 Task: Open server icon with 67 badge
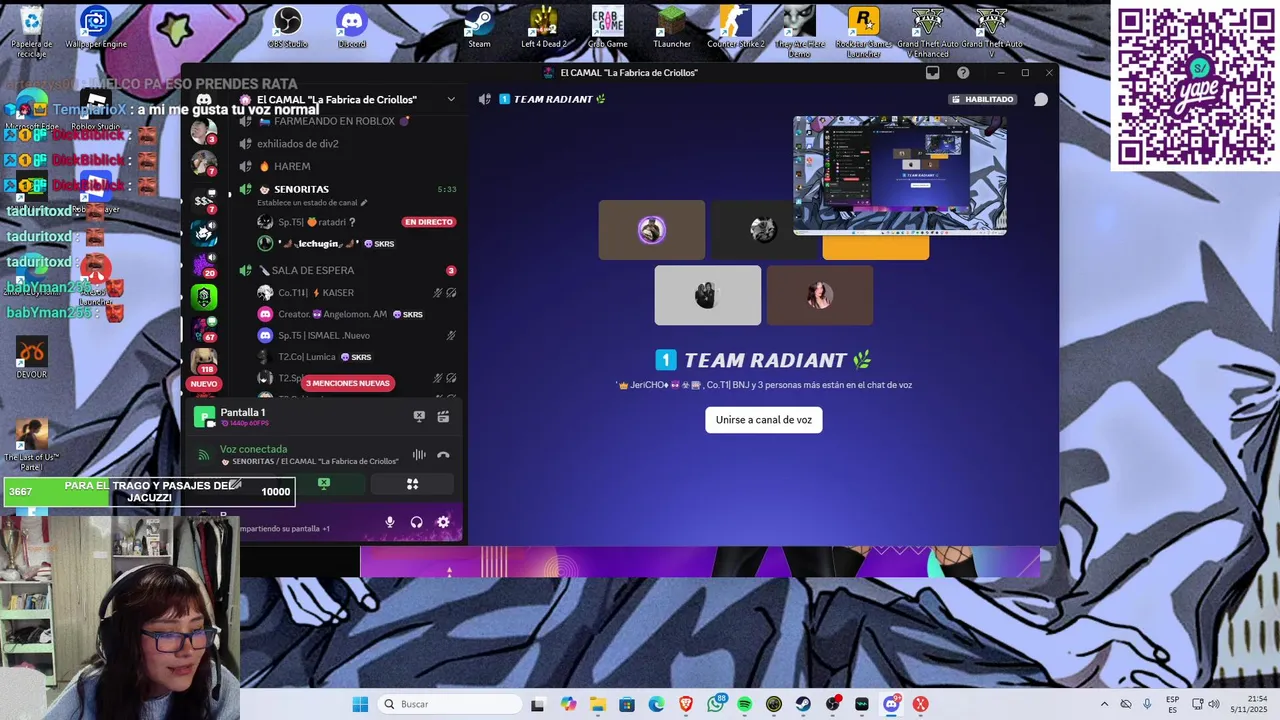pyautogui.click(x=204, y=328)
